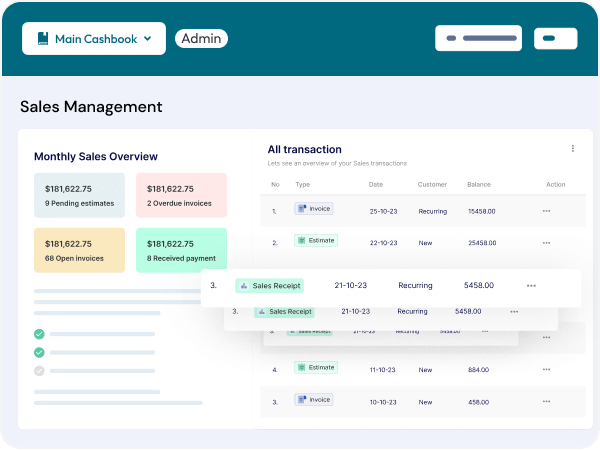Click the invoice icon in row 1
This screenshot has height=450, width=600.
click(300, 209)
